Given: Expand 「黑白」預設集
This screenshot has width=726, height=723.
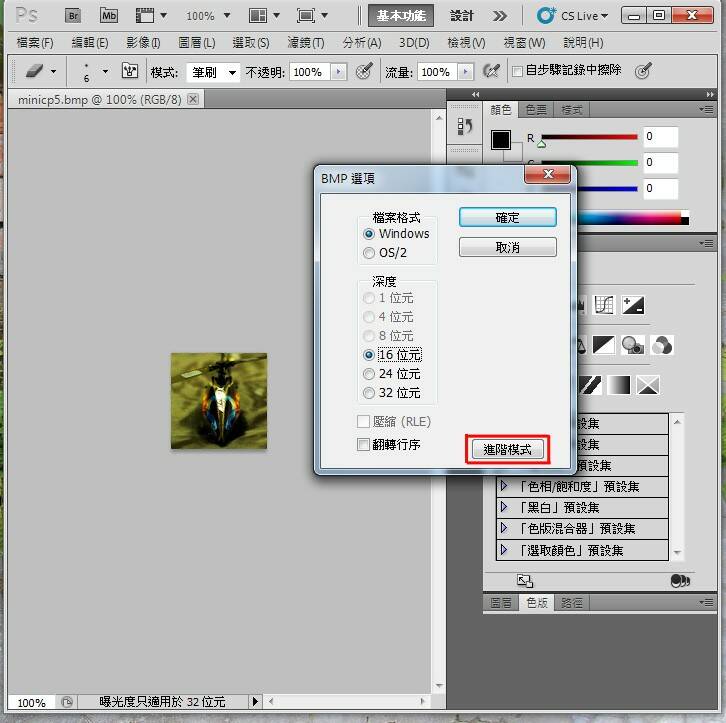Looking at the screenshot, I should coord(504,507).
